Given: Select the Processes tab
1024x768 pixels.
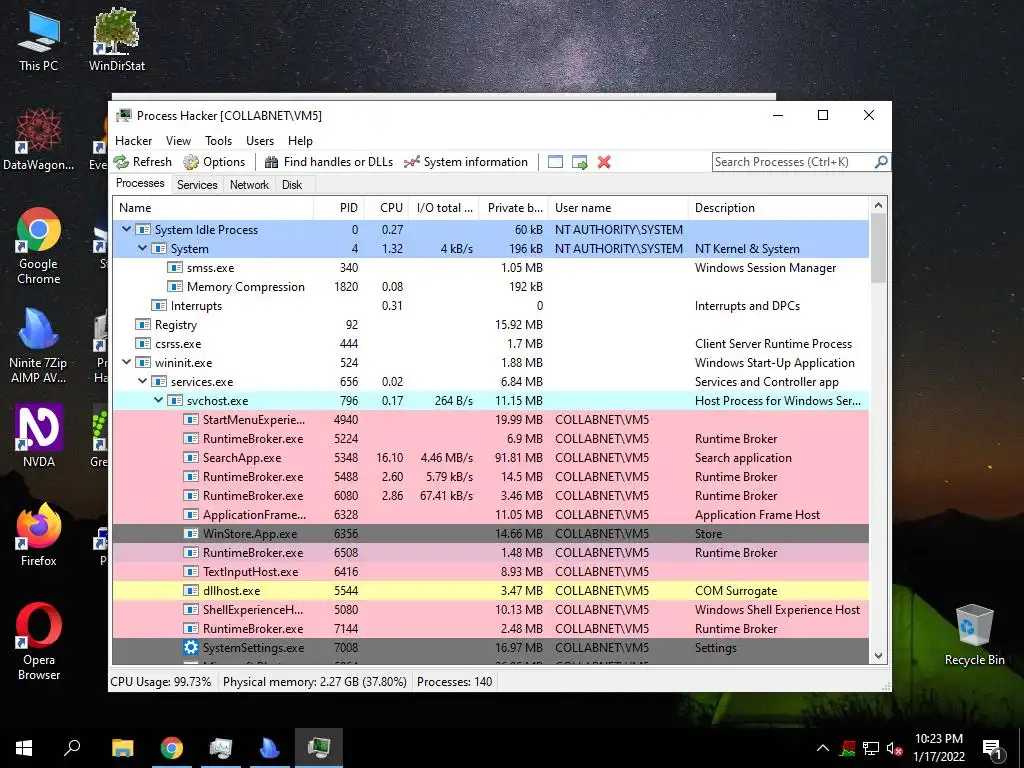Looking at the screenshot, I should click(140, 184).
